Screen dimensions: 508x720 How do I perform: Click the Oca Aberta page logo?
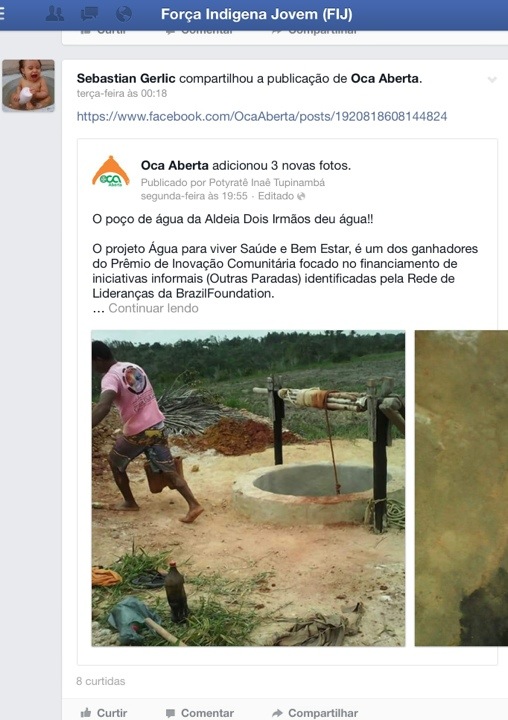(x=111, y=172)
